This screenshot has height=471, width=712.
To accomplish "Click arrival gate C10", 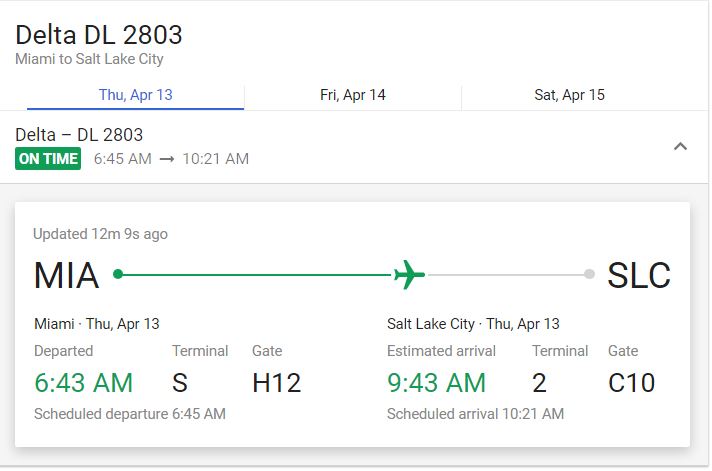I will pyautogui.click(x=632, y=382).
